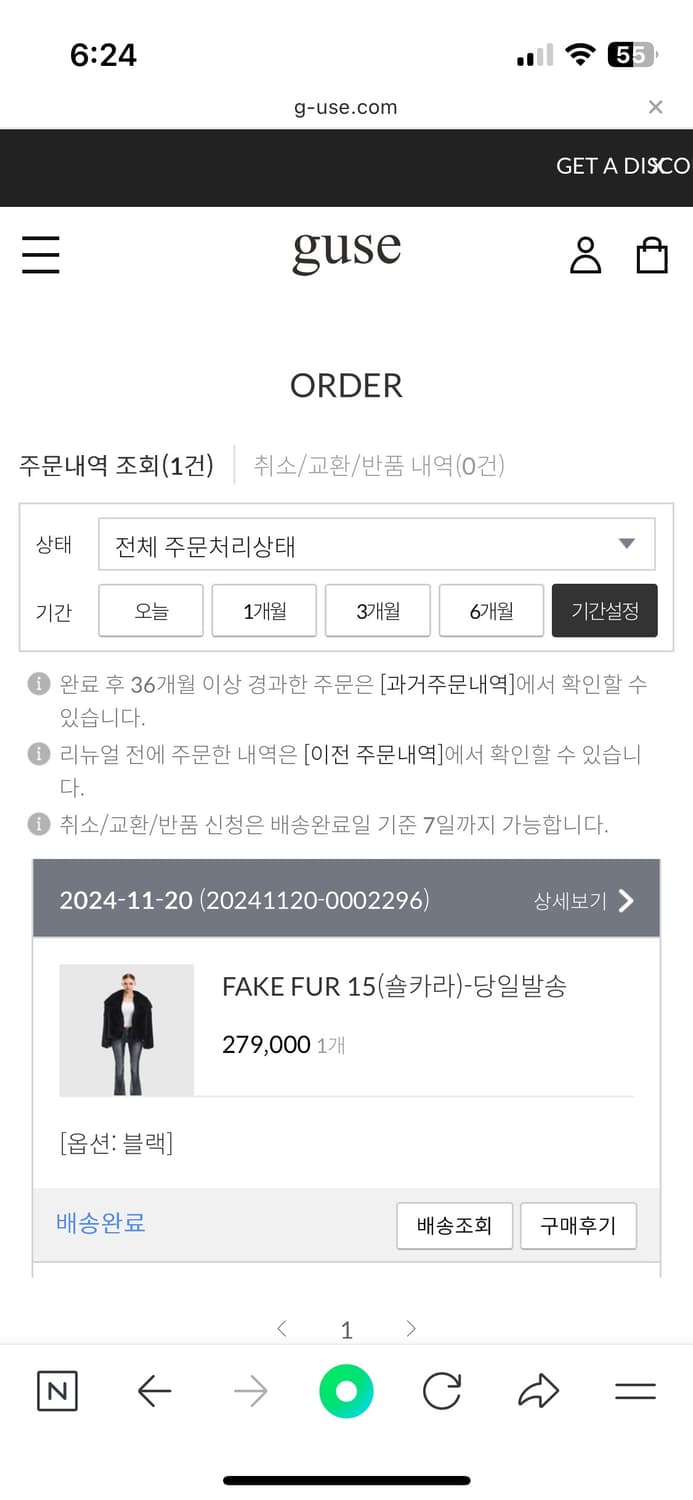Reload the page with the refresh icon
The height and width of the screenshot is (1500, 693).
(x=441, y=1390)
